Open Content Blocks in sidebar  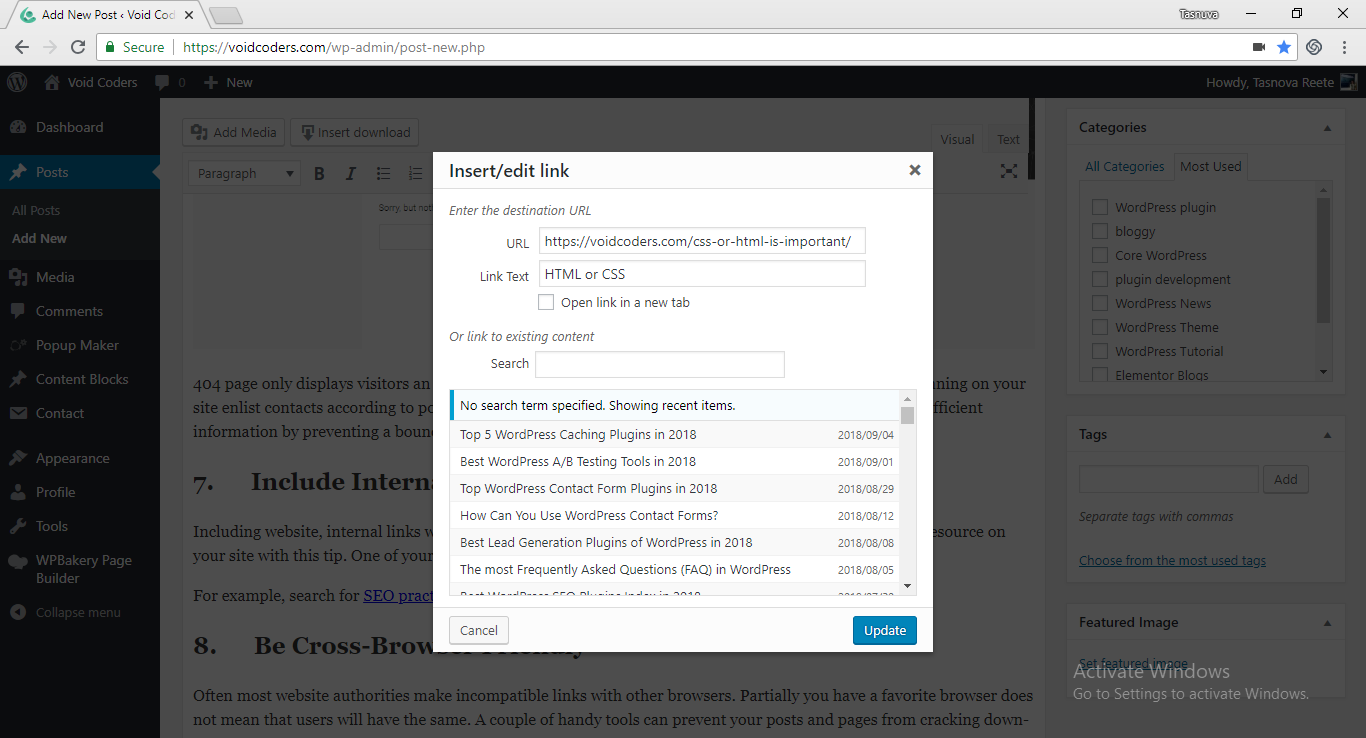coord(80,379)
